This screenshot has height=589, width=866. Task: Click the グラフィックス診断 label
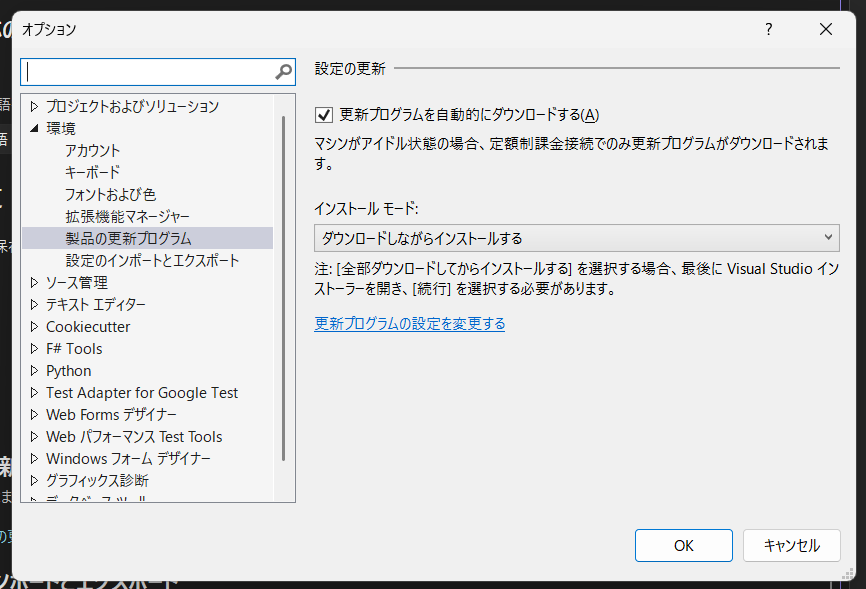pos(97,480)
